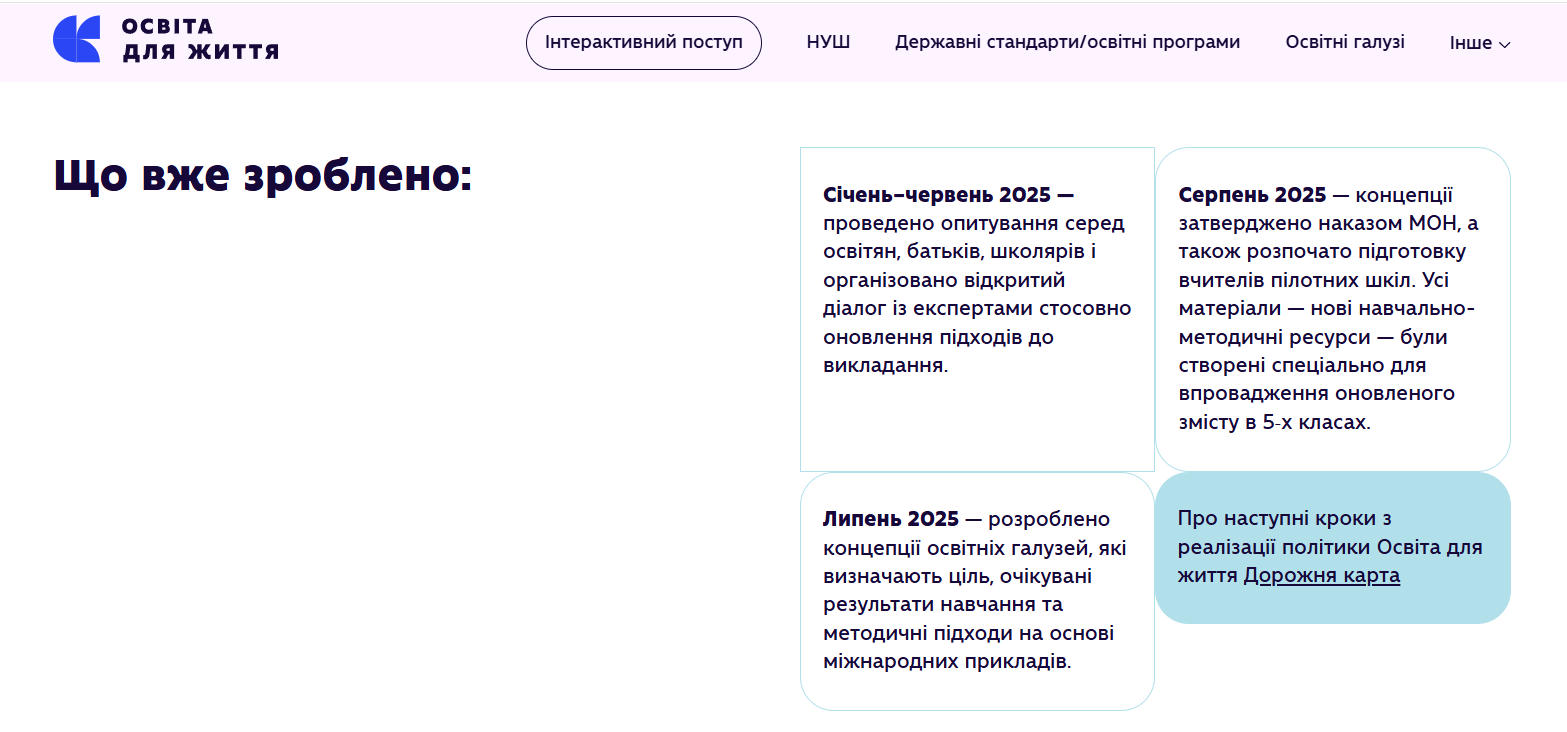Image resolution: width=1567 pixels, height=732 pixels.
Task: Go to the НУШ menu item
Action: click(828, 43)
